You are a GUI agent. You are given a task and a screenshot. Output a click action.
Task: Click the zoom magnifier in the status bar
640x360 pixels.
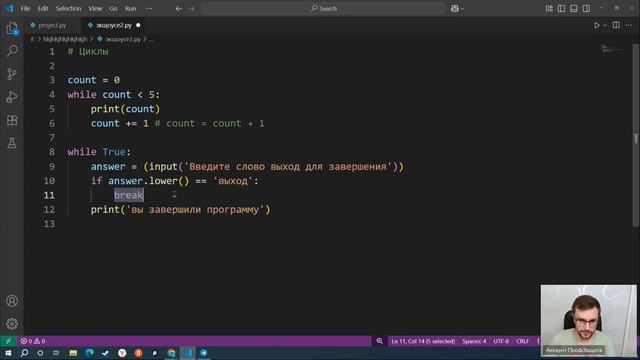[379, 341]
